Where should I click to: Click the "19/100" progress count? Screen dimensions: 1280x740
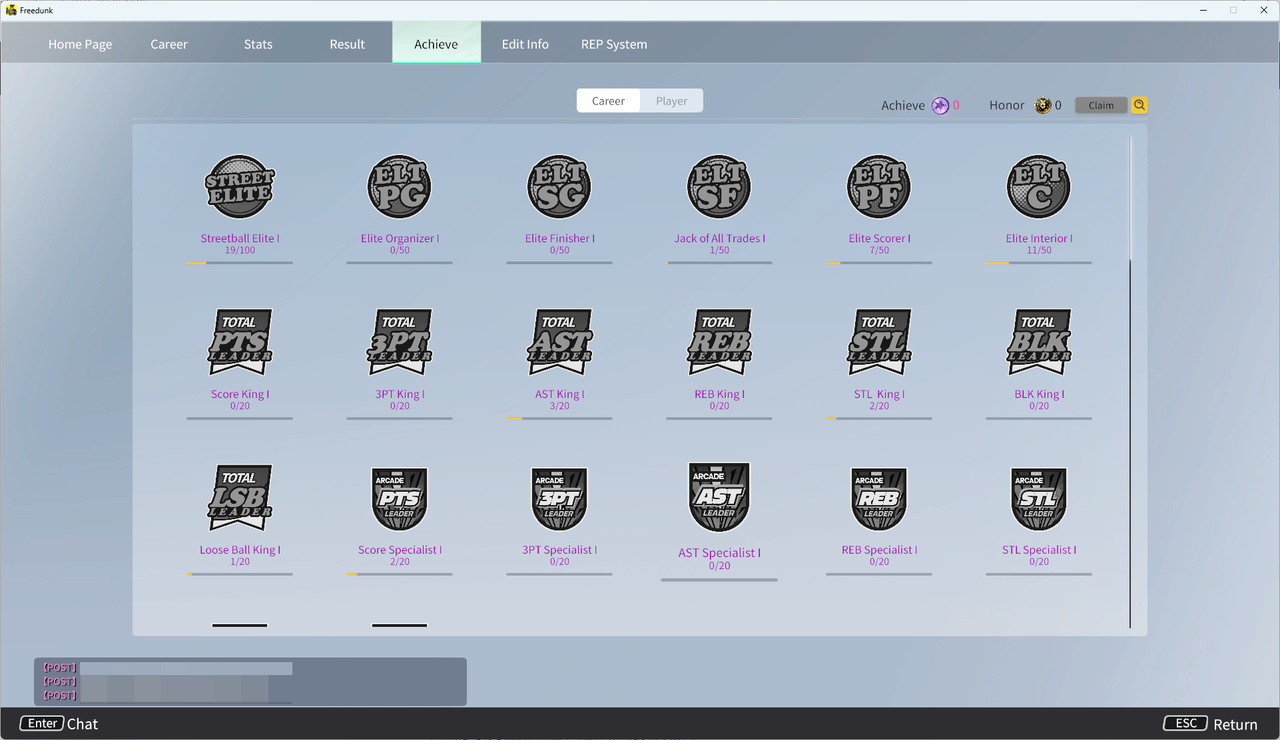pyautogui.click(x=240, y=251)
